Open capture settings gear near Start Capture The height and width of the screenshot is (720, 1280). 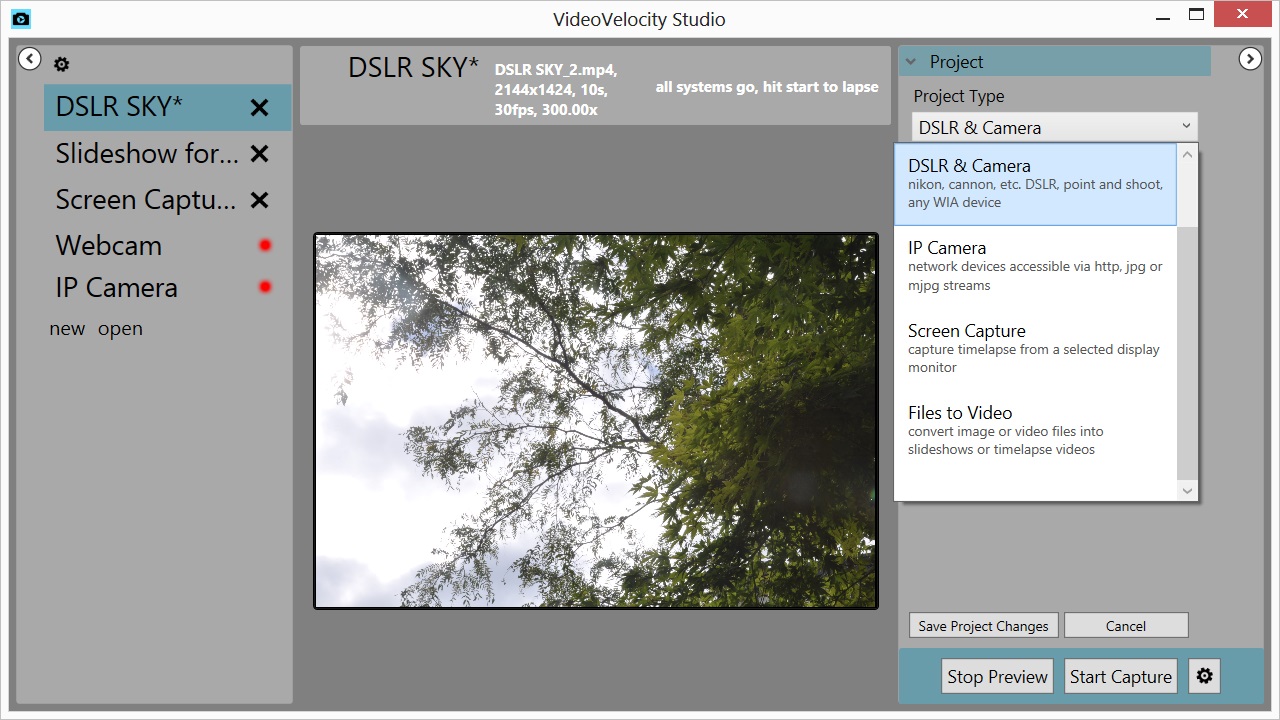click(x=1205, y=676)
